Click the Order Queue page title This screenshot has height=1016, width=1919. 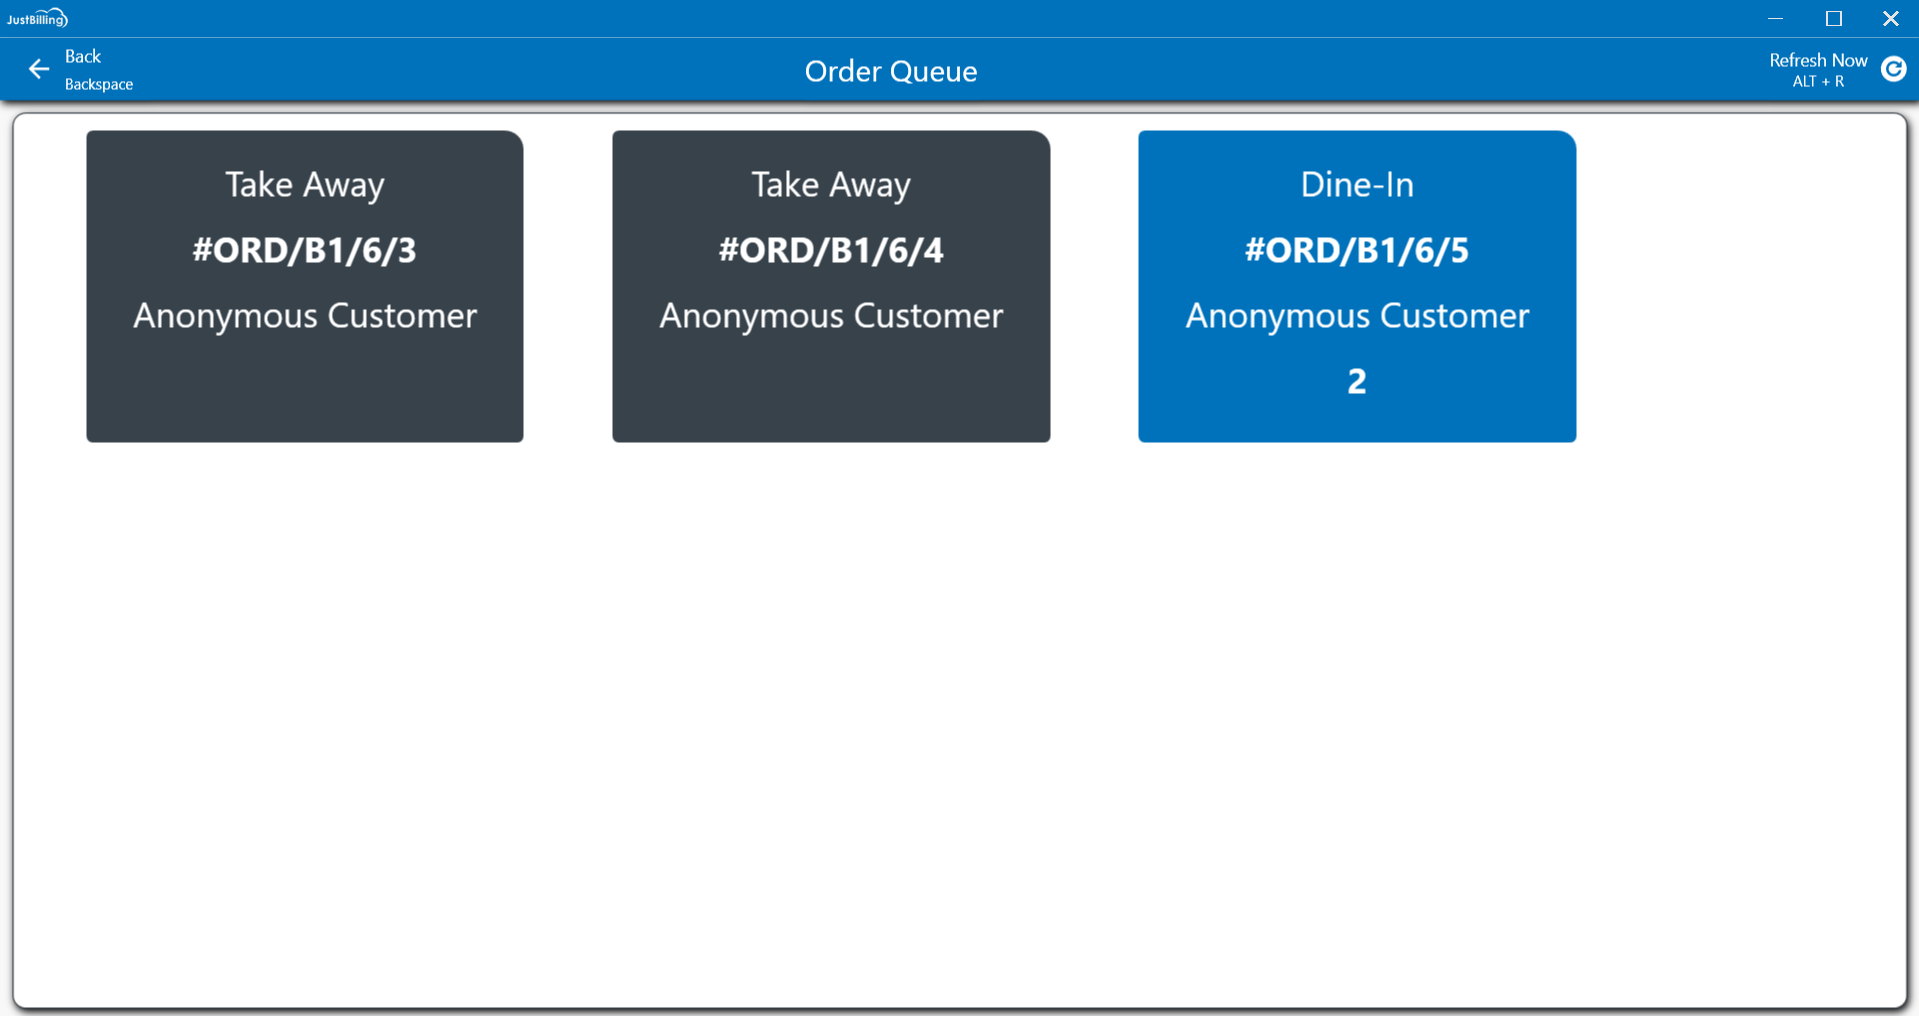point(890,71)
